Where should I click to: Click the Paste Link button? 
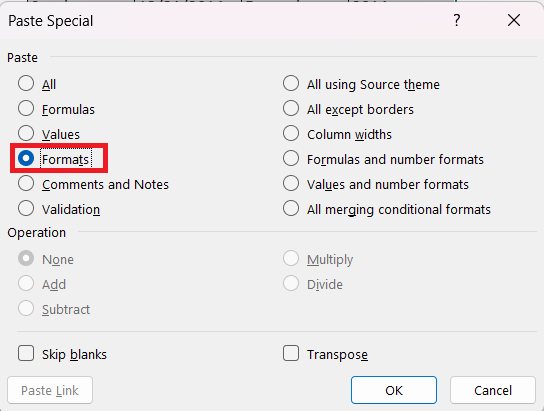pos(50,390)
